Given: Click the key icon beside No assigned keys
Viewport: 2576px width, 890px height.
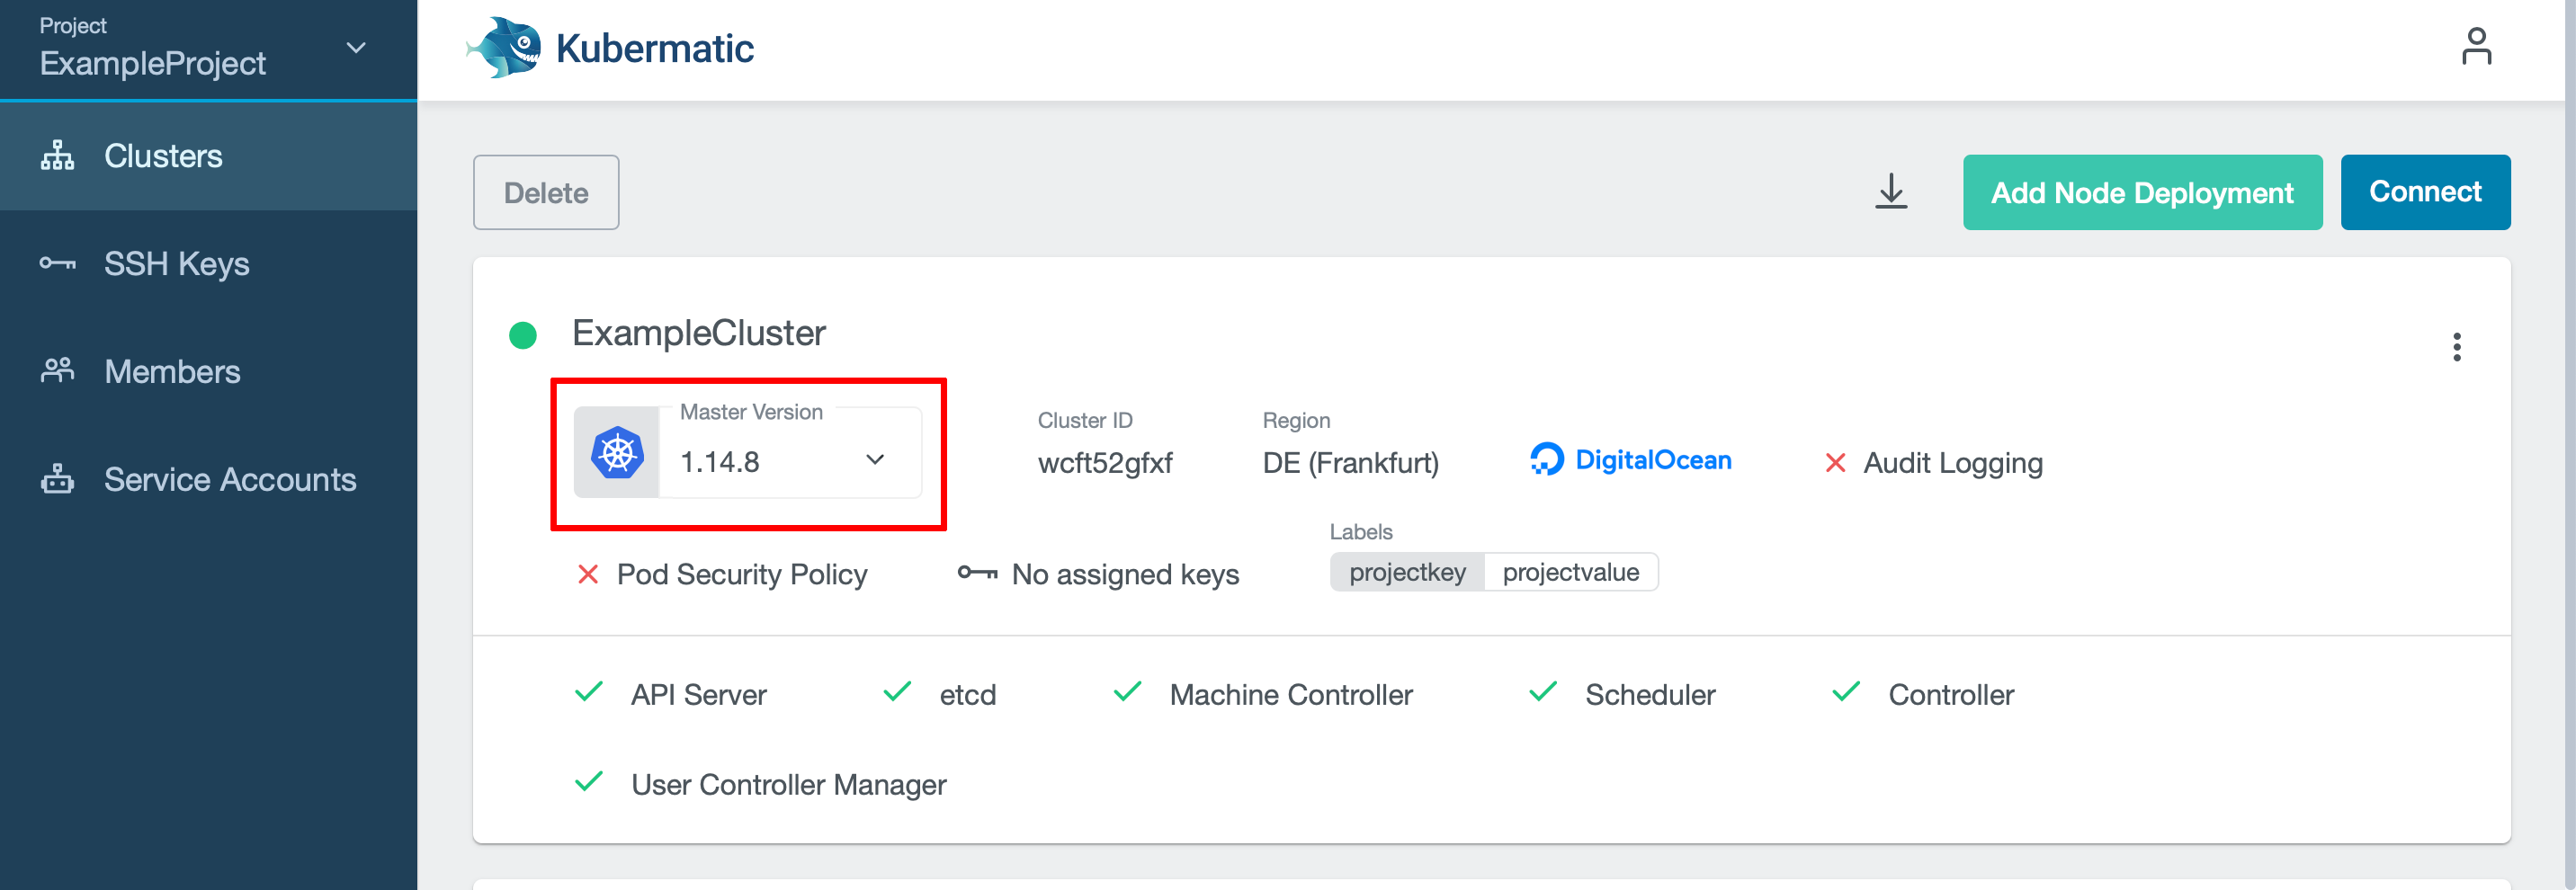Looking at the screenshot, I should pyautogui.click(x=977, y=573).
